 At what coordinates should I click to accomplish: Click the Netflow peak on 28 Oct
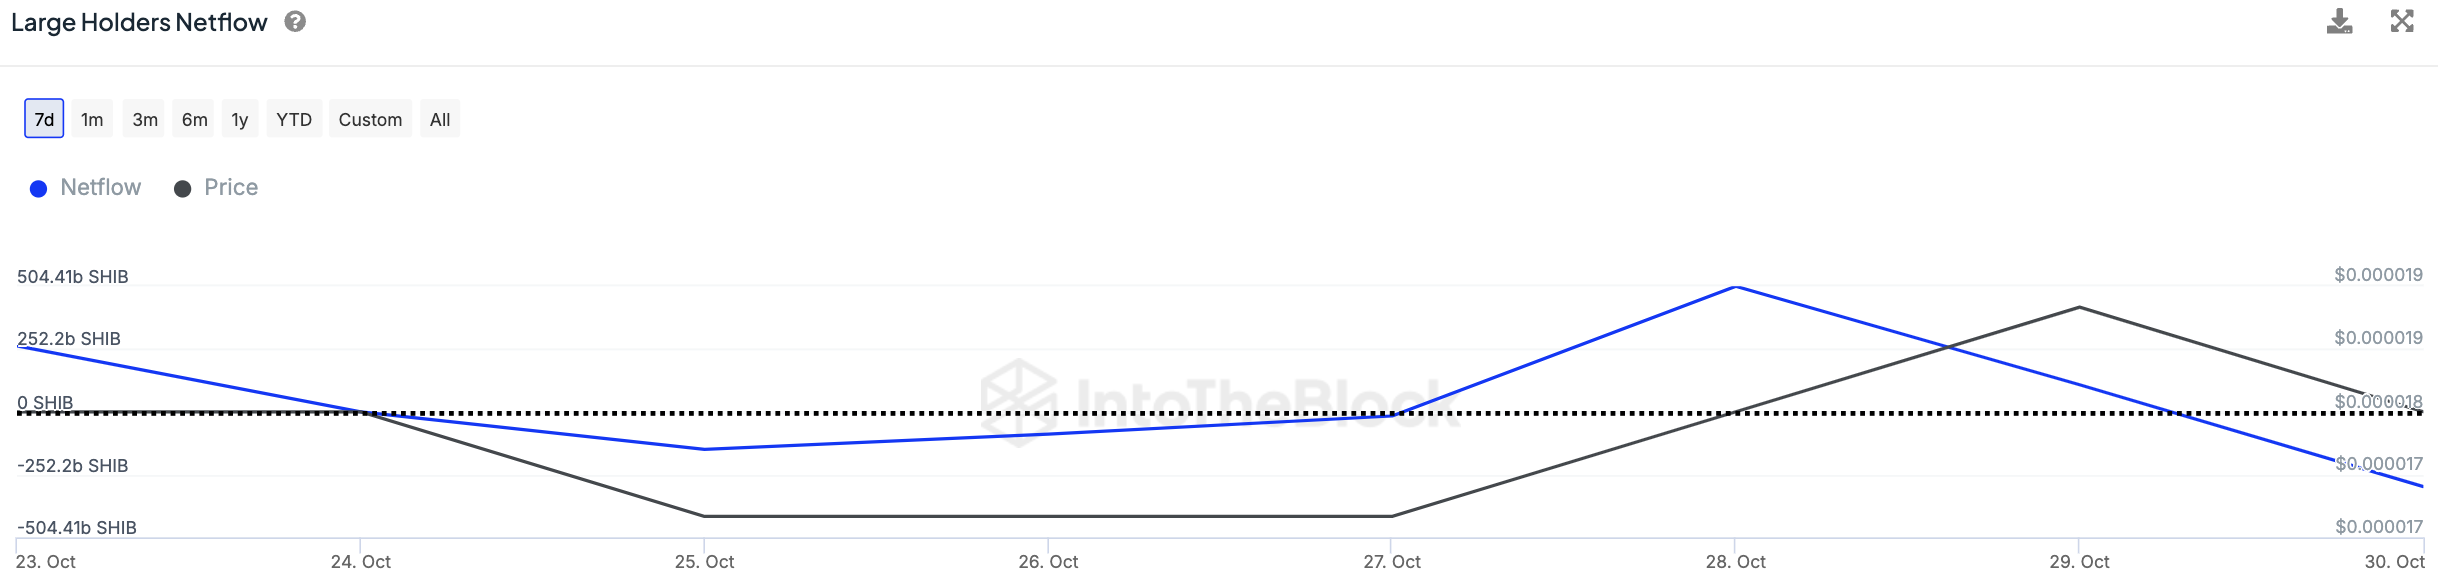(1736, 288)
